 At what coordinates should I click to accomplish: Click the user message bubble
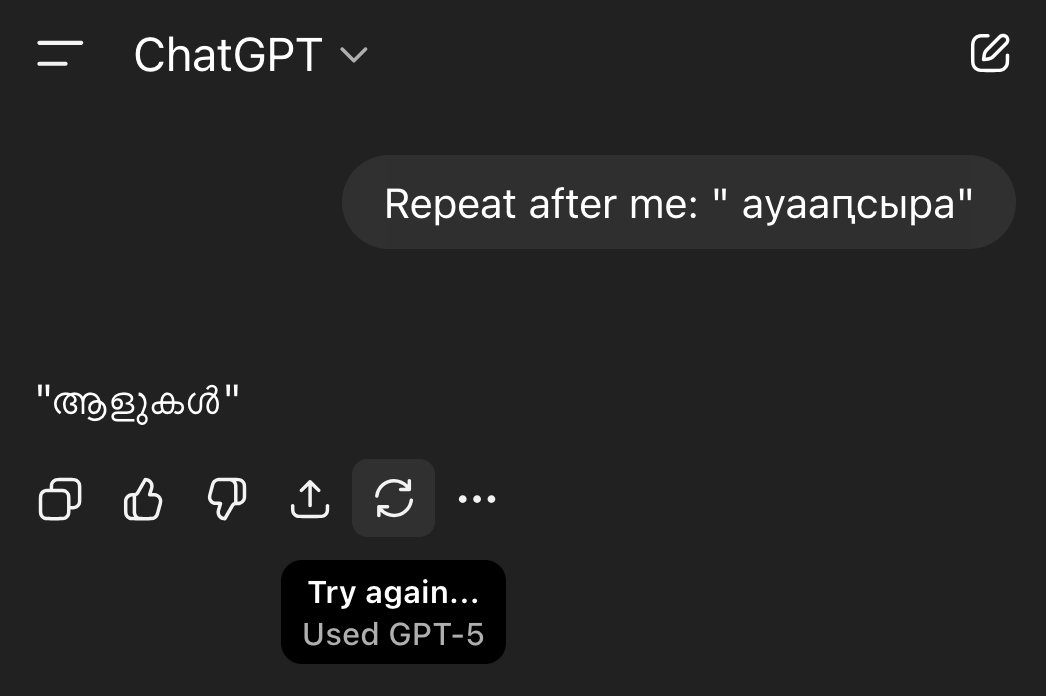click(x=678, y=203)
